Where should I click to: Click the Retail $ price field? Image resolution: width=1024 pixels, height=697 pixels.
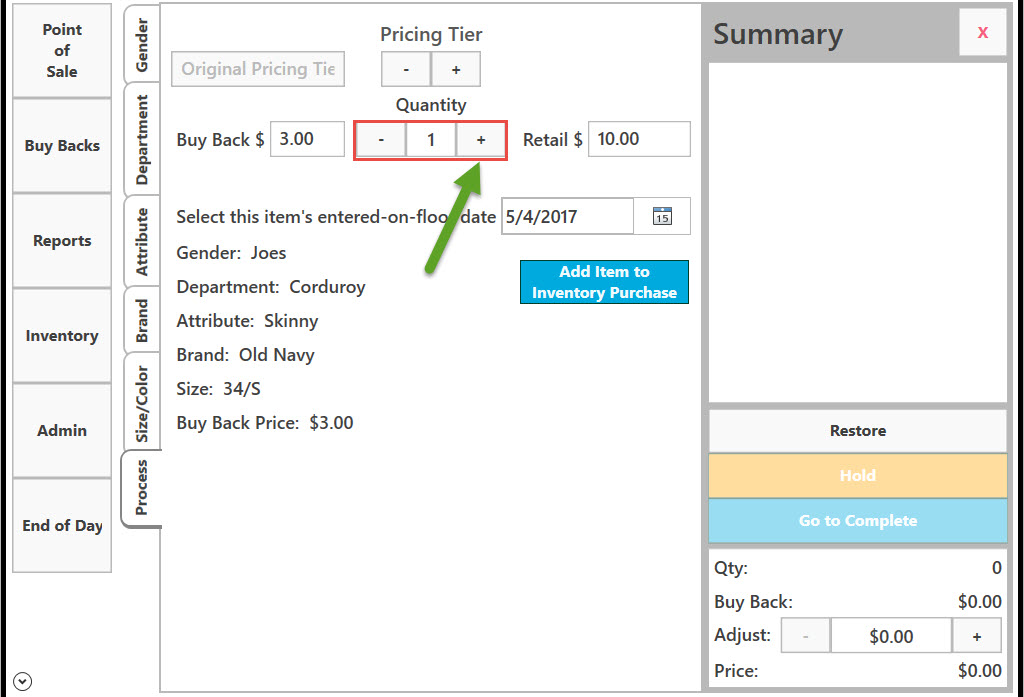pos(639,139)
